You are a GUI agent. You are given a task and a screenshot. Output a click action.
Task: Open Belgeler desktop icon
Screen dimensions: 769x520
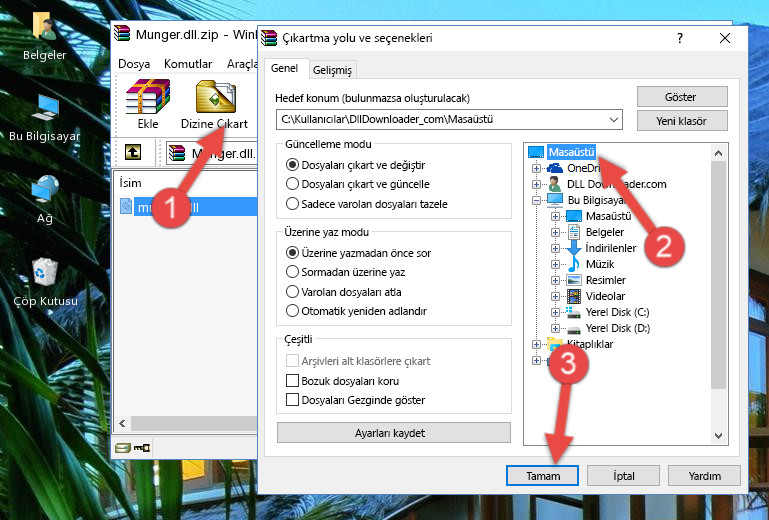point(44,36)
